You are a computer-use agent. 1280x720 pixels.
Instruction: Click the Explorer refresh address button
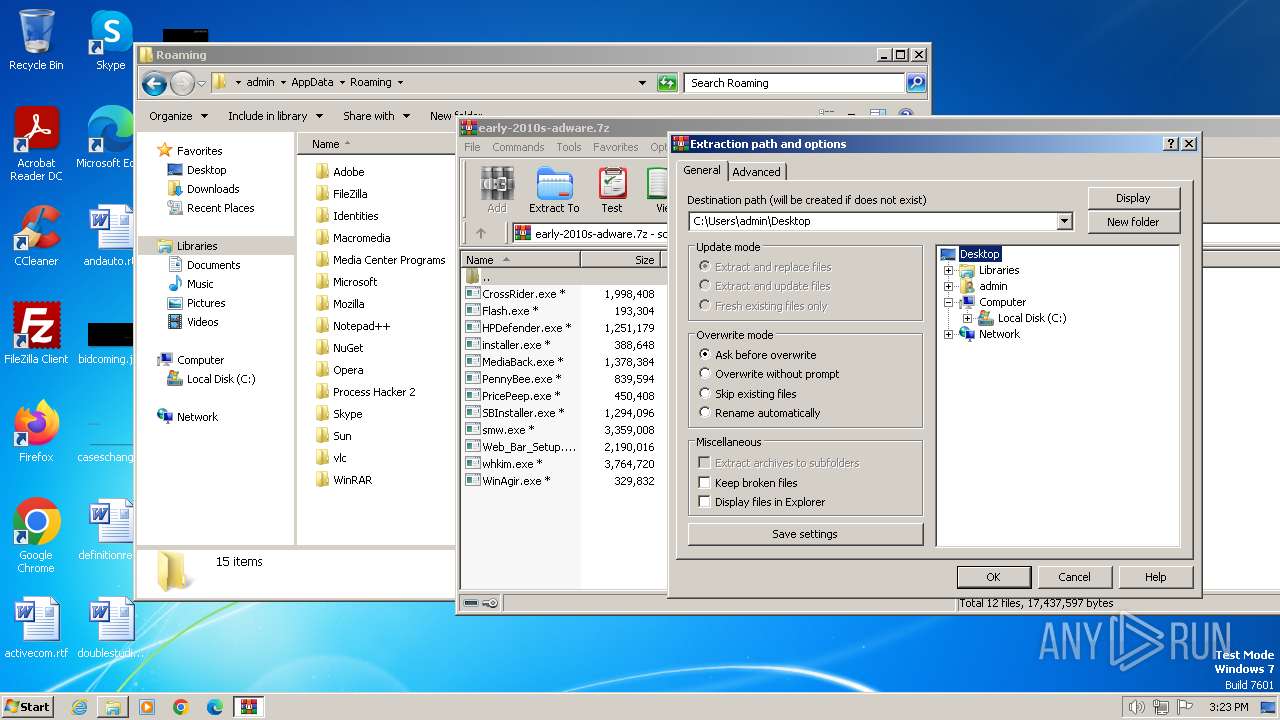(x=667, y=83)
